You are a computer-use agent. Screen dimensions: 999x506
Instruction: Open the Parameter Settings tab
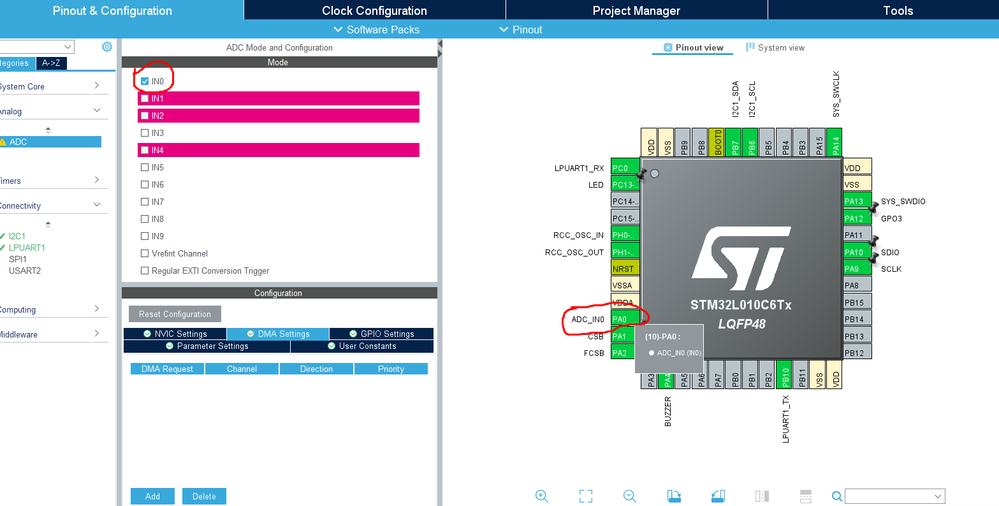click(206, 345)
